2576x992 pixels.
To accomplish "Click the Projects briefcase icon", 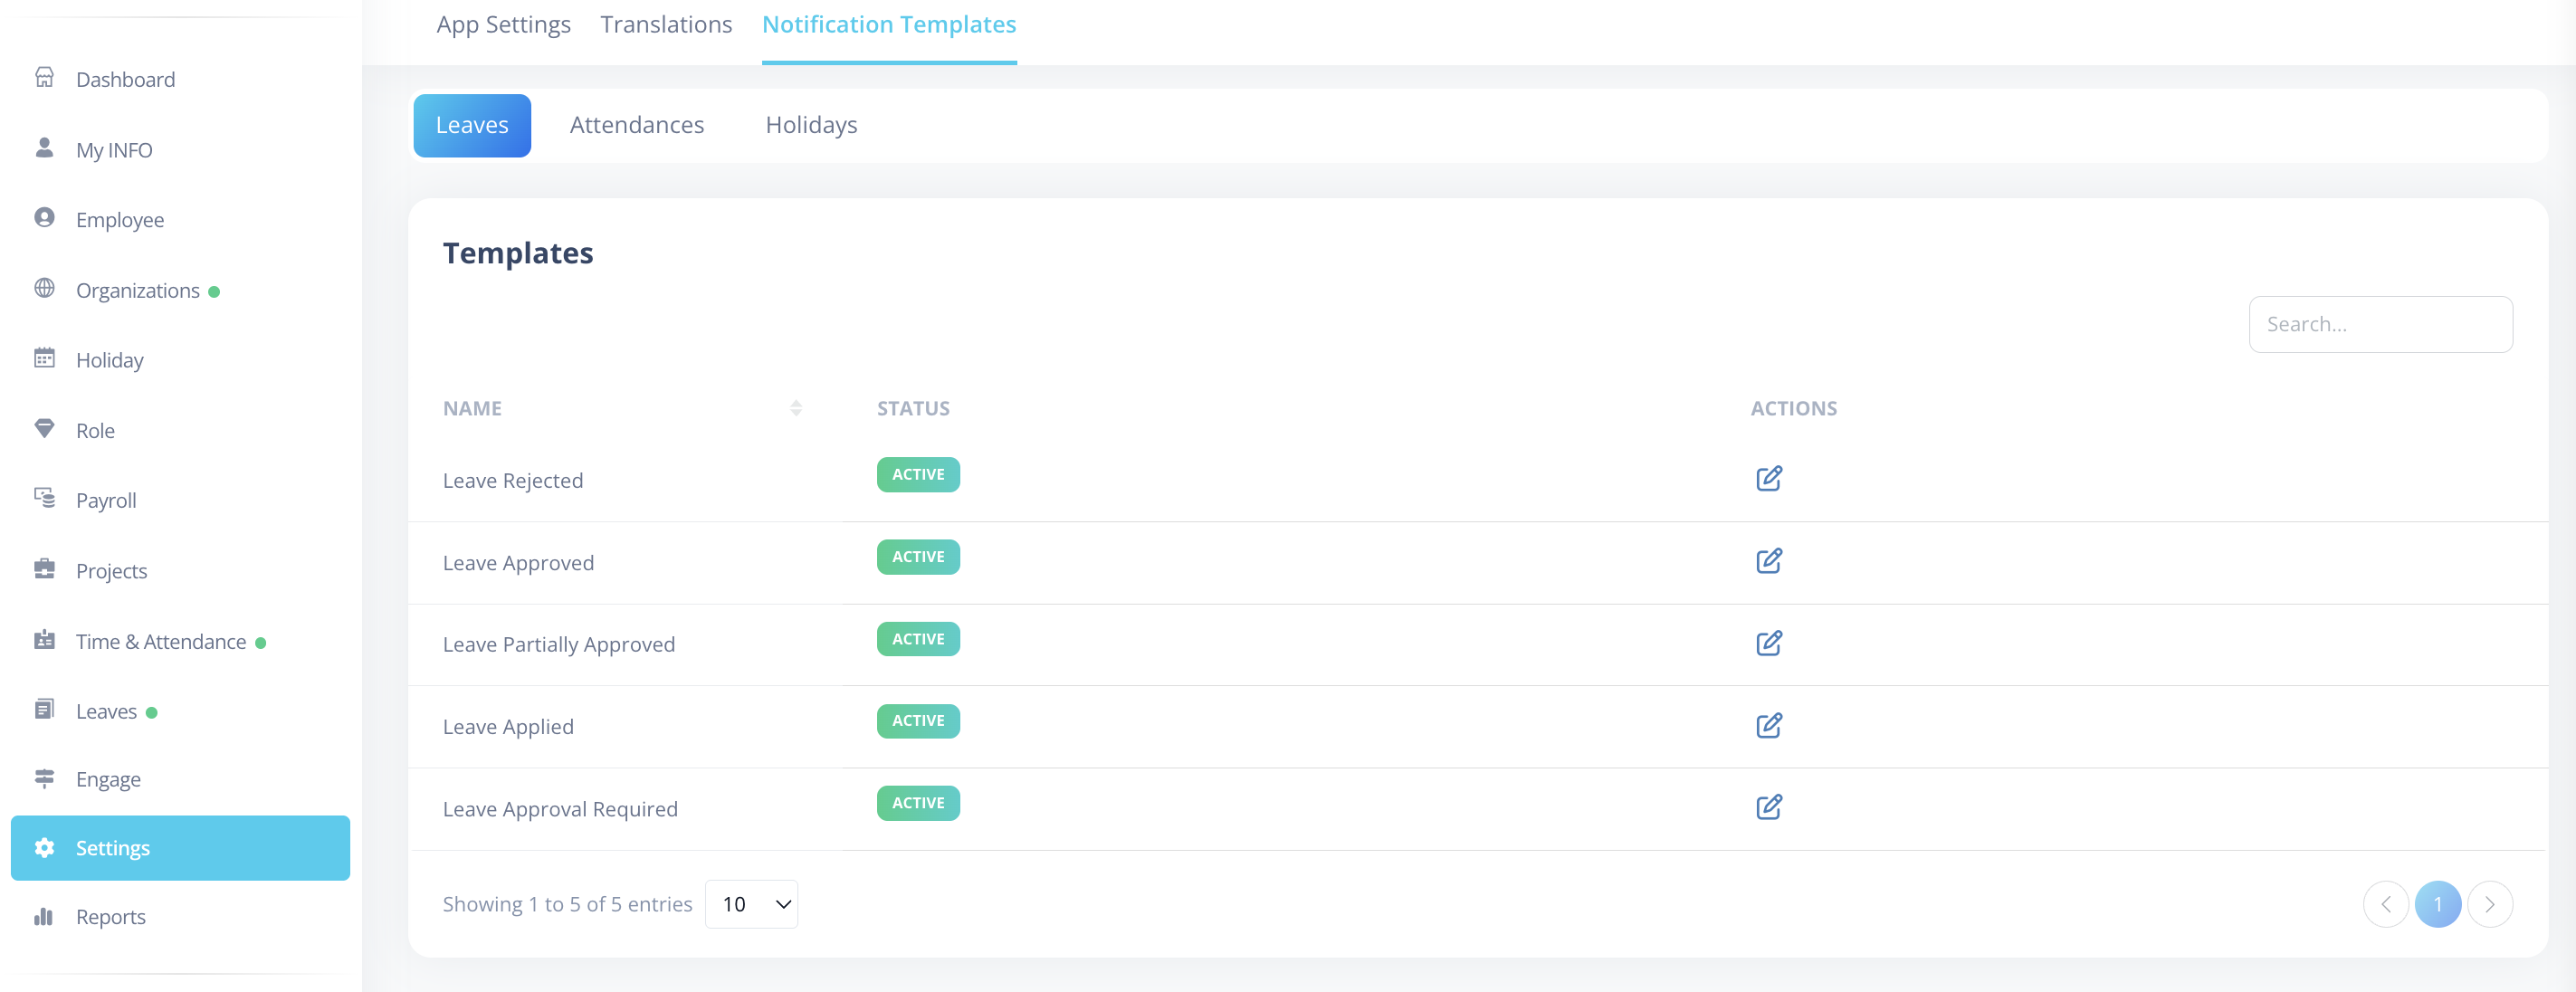I will pyautogui.click(x=44, y=569).
